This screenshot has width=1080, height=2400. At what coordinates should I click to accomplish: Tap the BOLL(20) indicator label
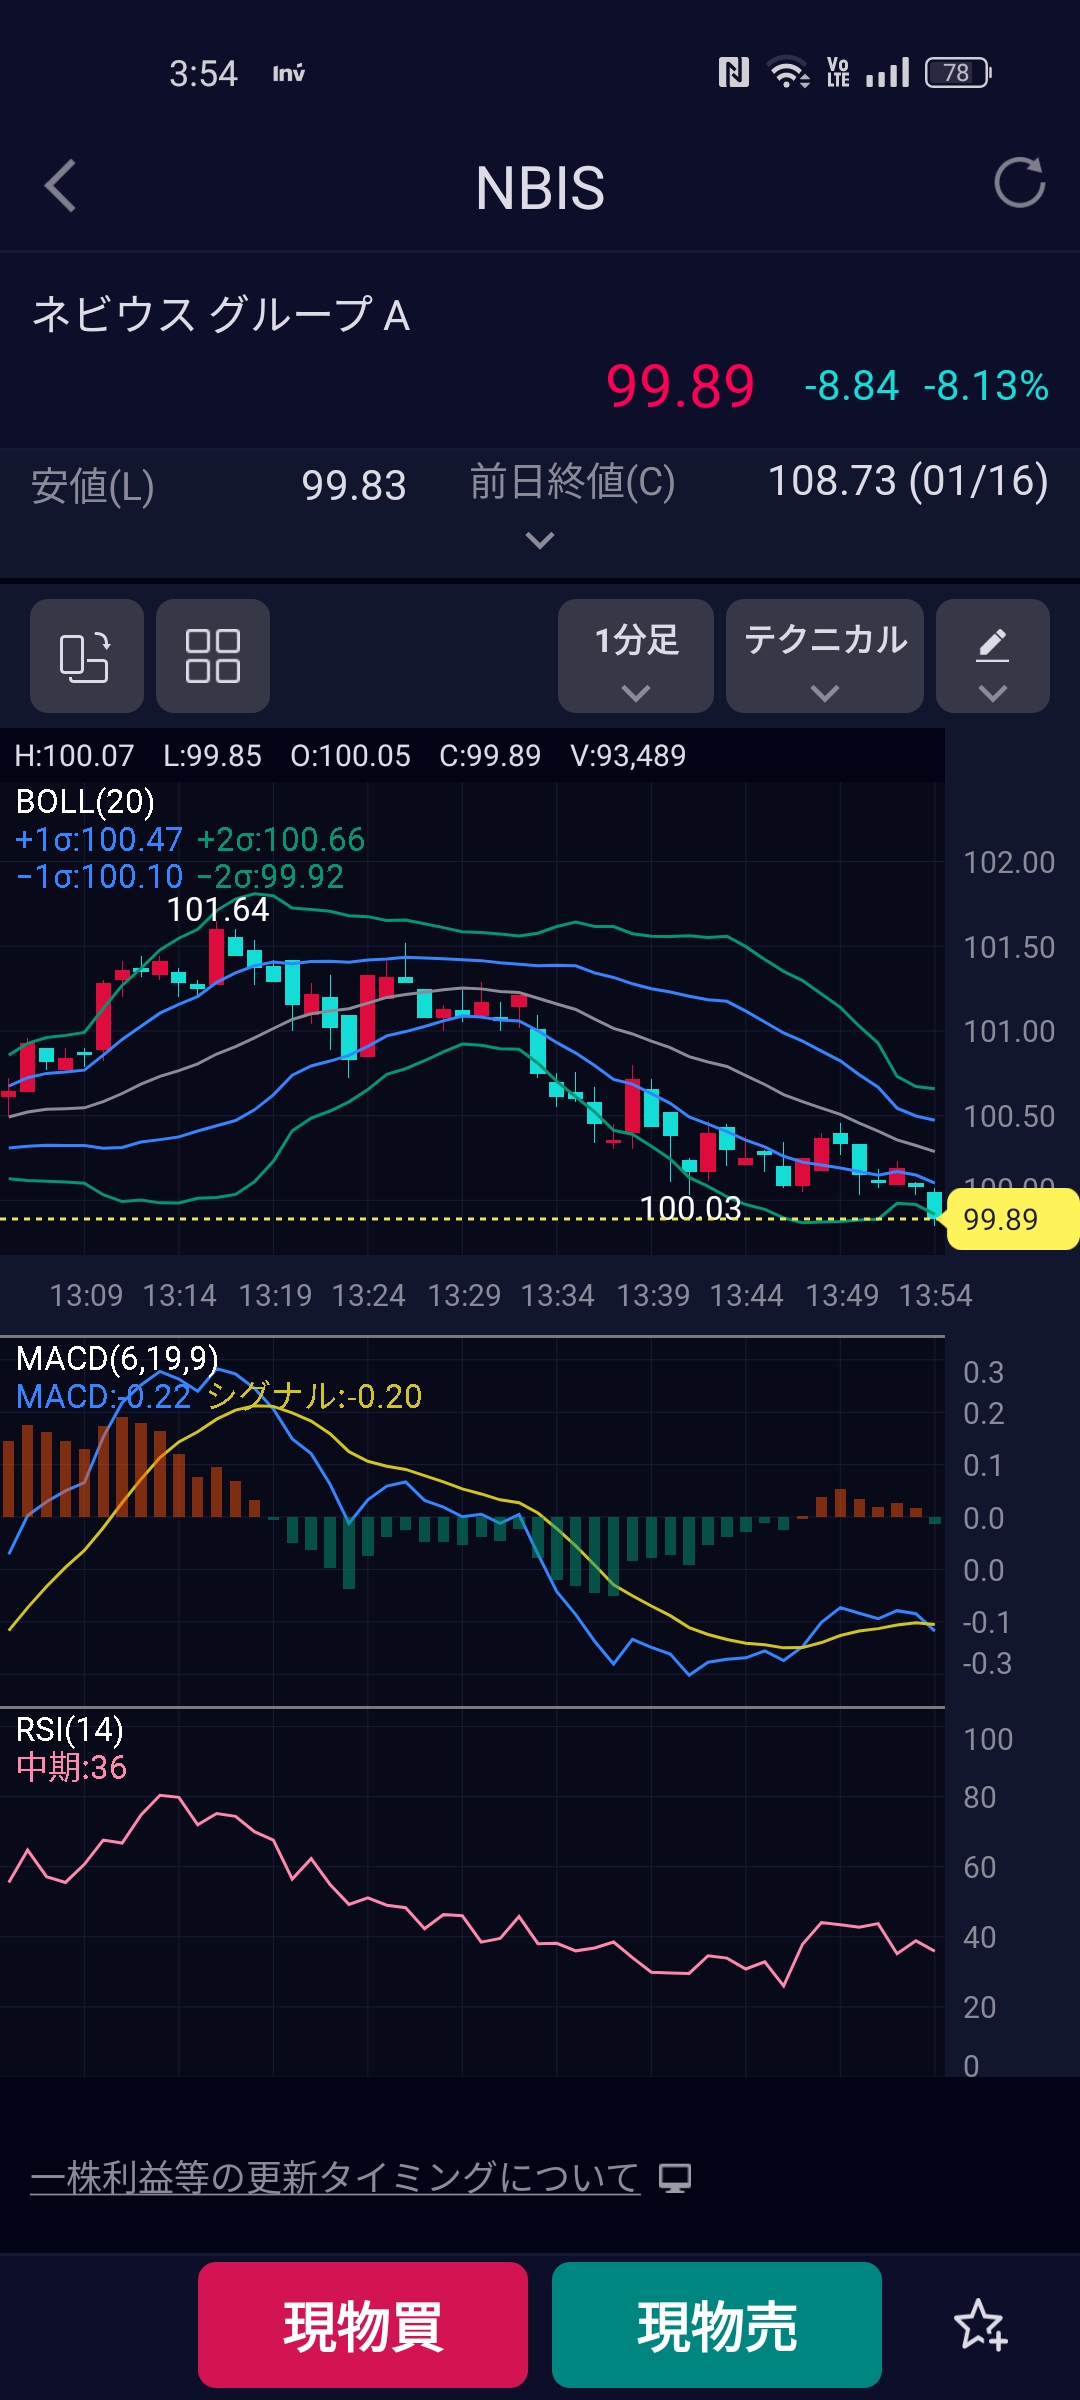click(86, 802)
